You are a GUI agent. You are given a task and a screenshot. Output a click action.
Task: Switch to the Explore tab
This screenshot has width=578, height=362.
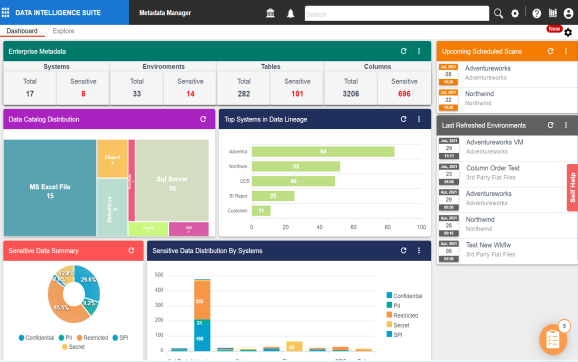pyautogui.click(x=63, y=31)
